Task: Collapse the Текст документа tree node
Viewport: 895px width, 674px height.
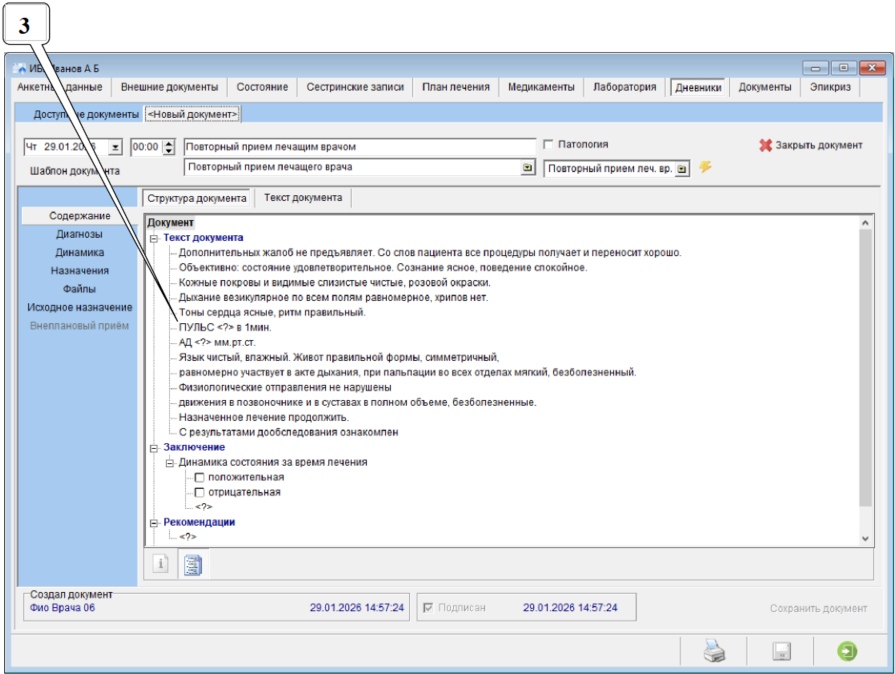Action: point(154,238)
